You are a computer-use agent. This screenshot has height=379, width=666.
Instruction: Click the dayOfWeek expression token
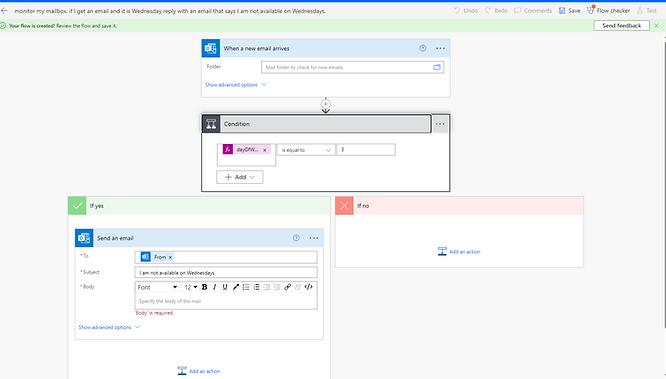pos(246,150)
